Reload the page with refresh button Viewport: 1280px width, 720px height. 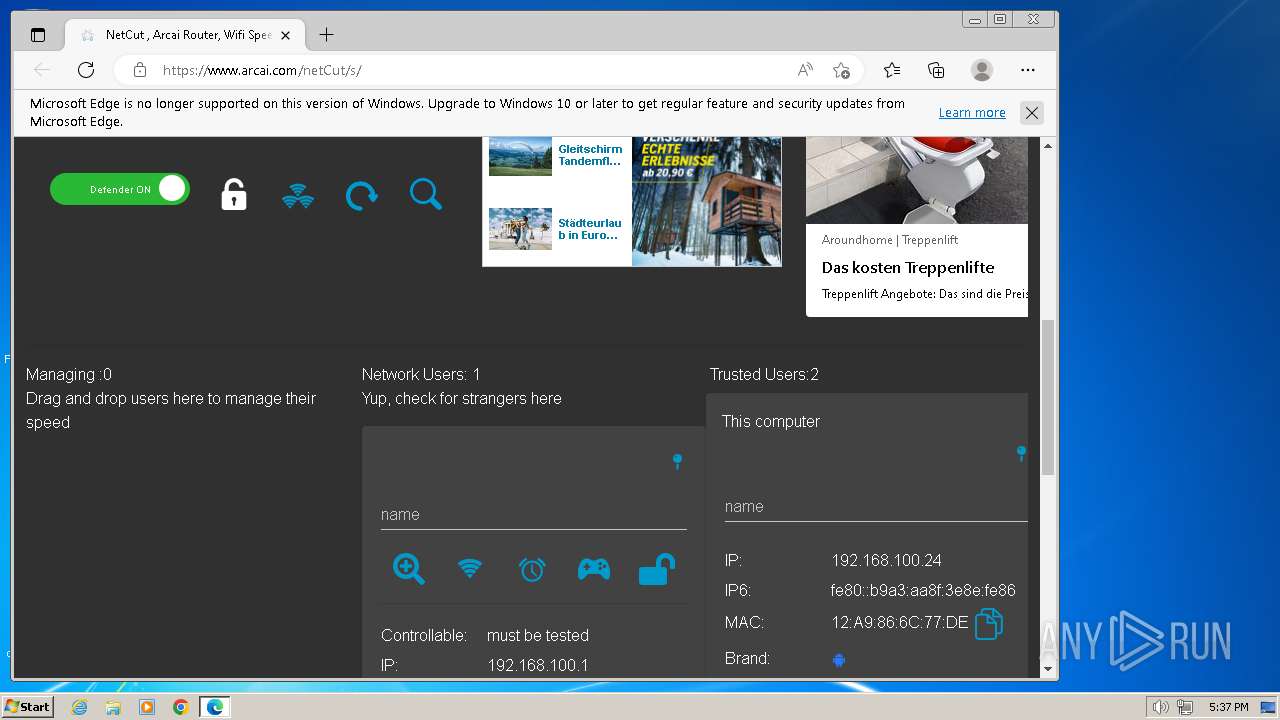click(86, 70)
